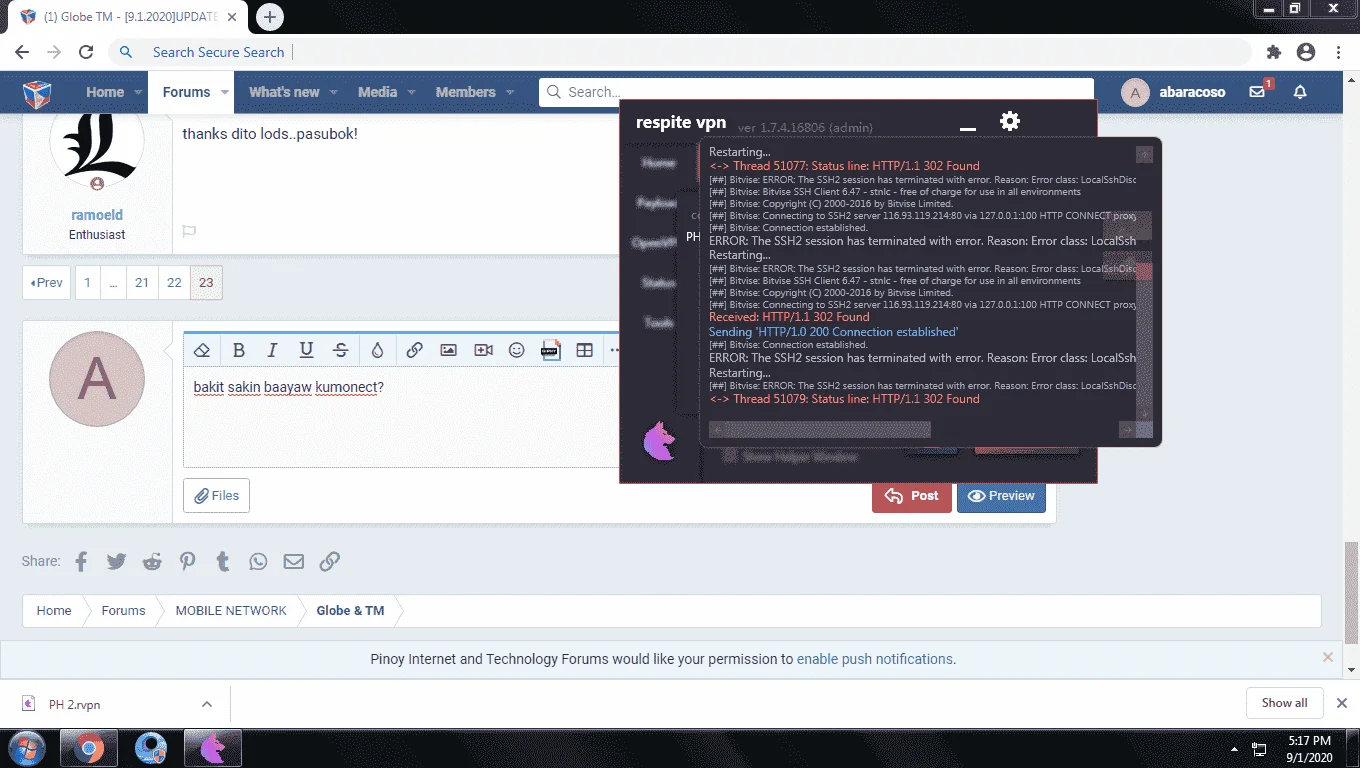Expand the Members nav dropdown arrow
This screenshot has width=1360, height=768.
click(510, 92)
